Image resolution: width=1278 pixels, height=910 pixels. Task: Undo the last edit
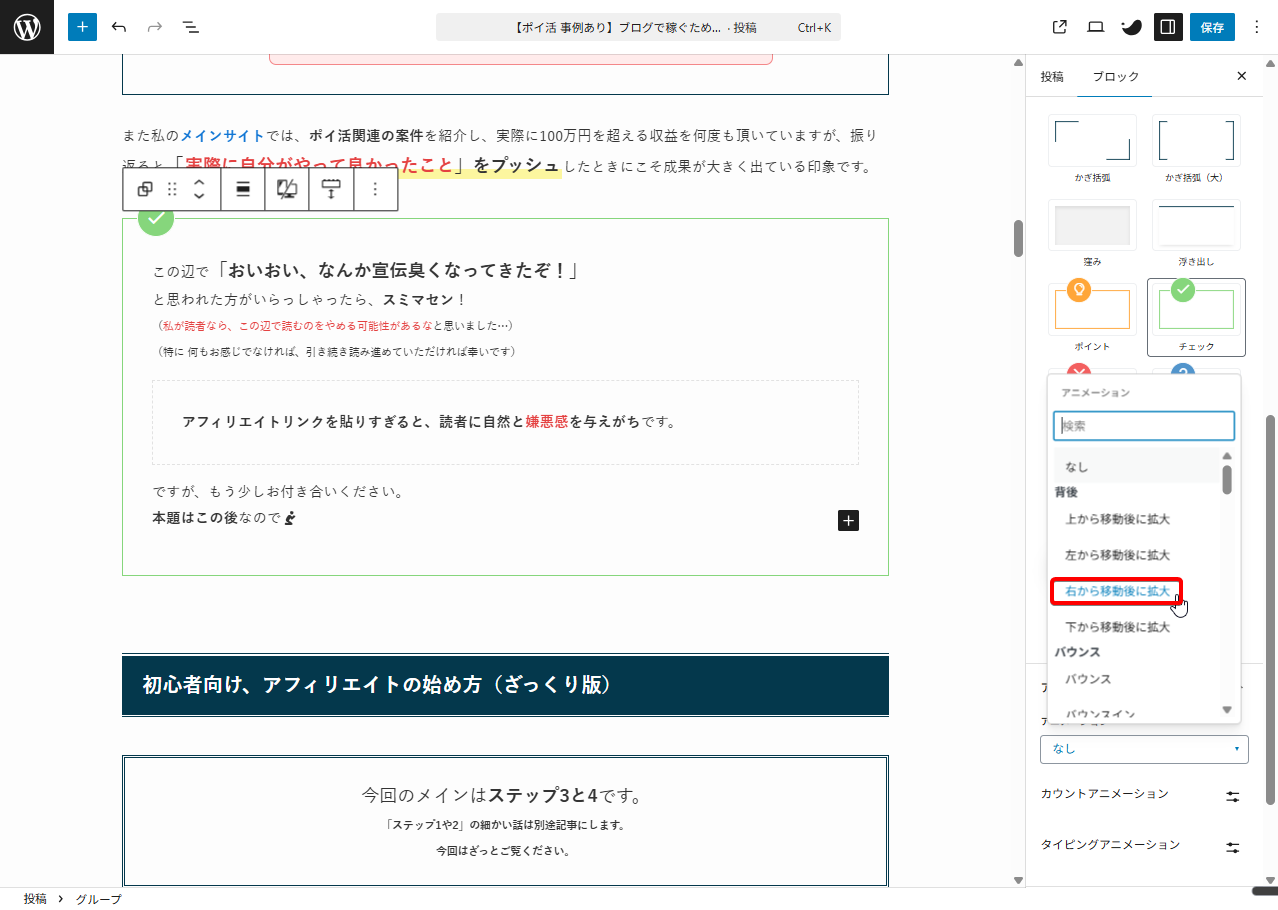[x=119, y=27]
